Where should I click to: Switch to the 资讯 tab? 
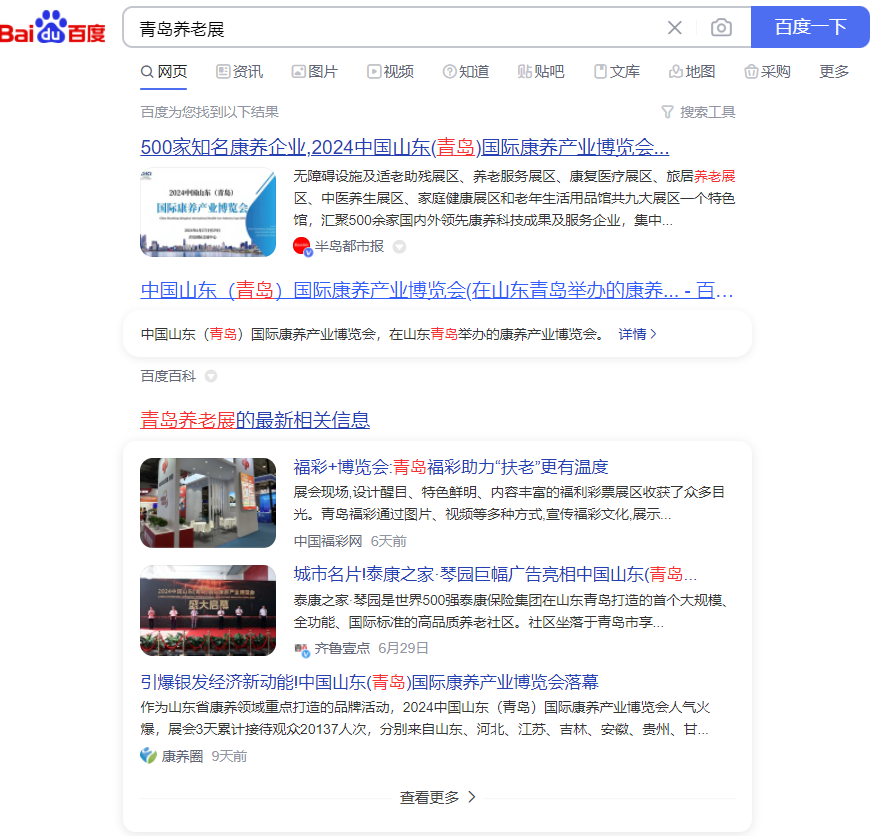238,72
